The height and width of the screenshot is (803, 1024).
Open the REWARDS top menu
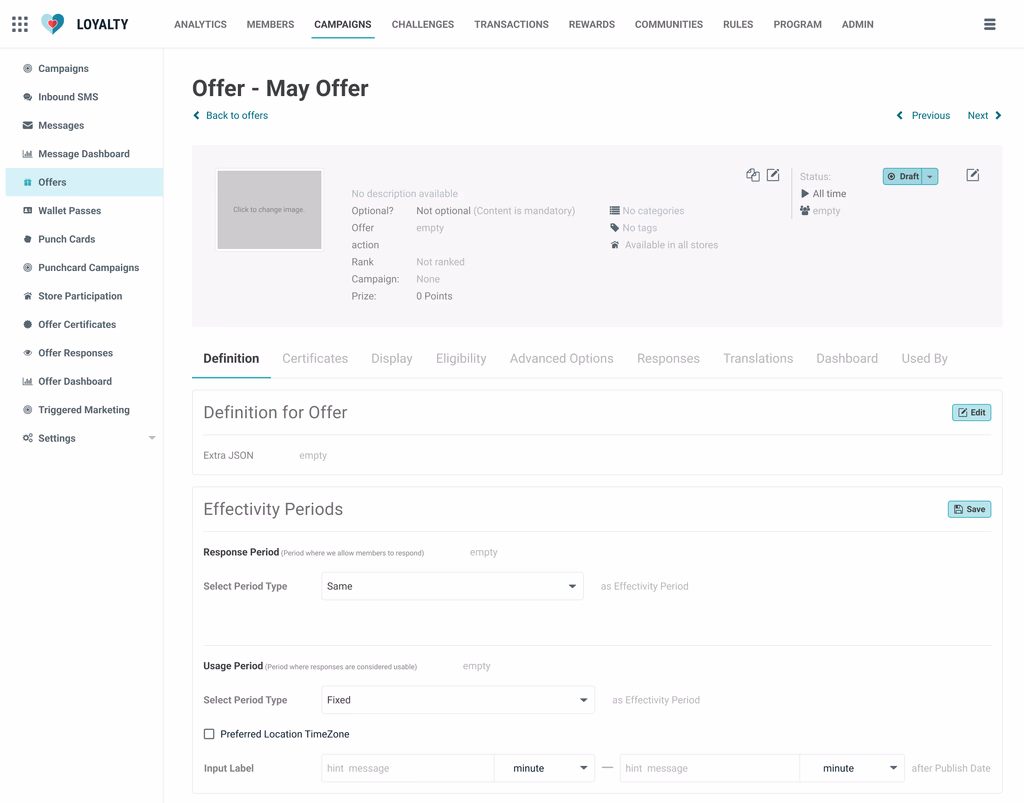pyautogui.click(x=592, y=24)
